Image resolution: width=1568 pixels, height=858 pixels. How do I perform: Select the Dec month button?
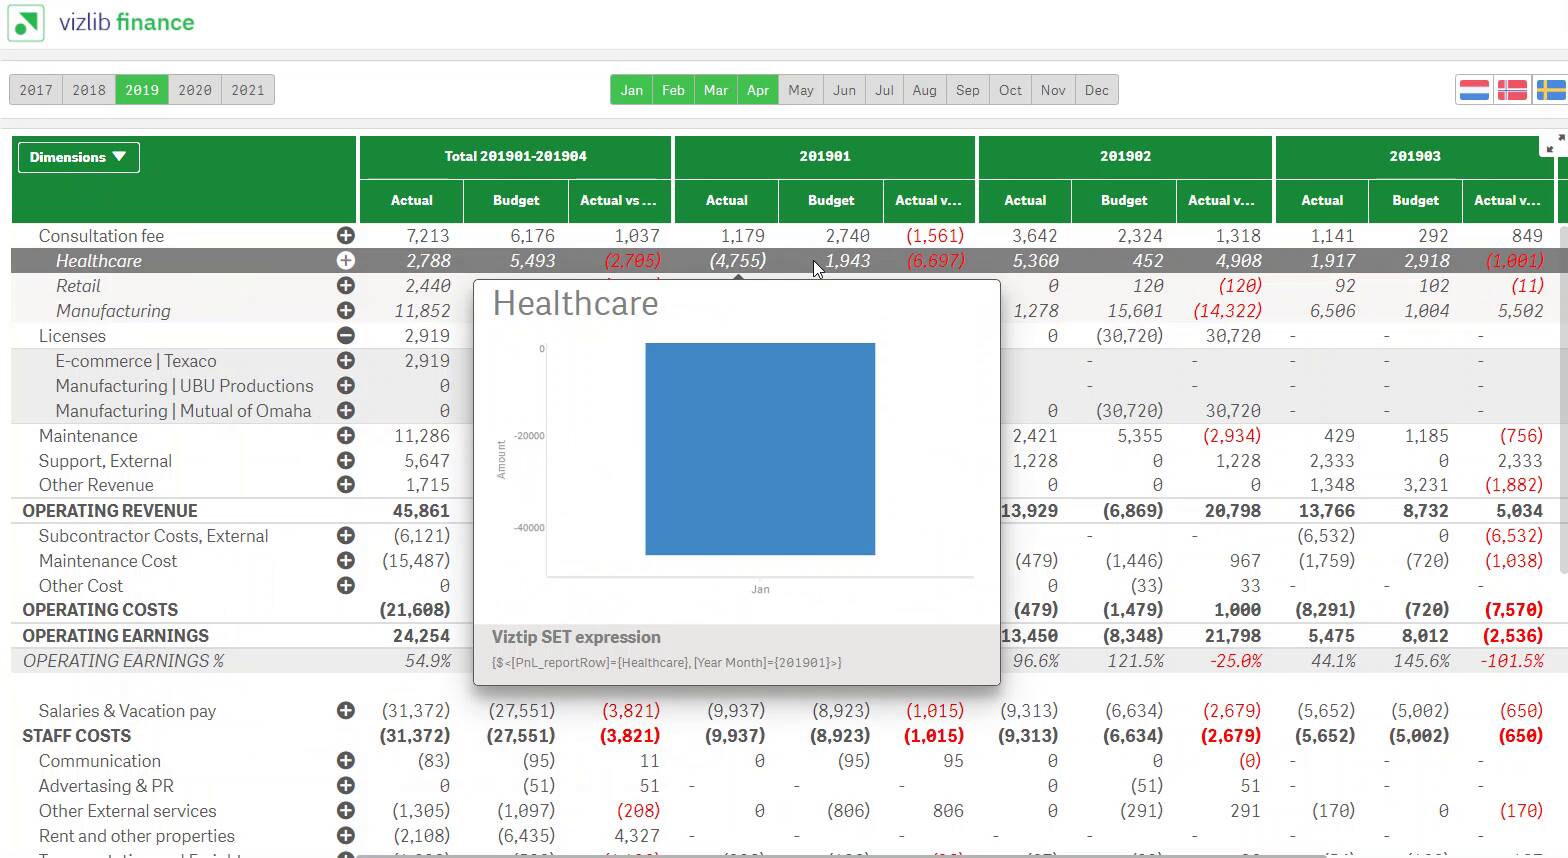coord(1096,90)
